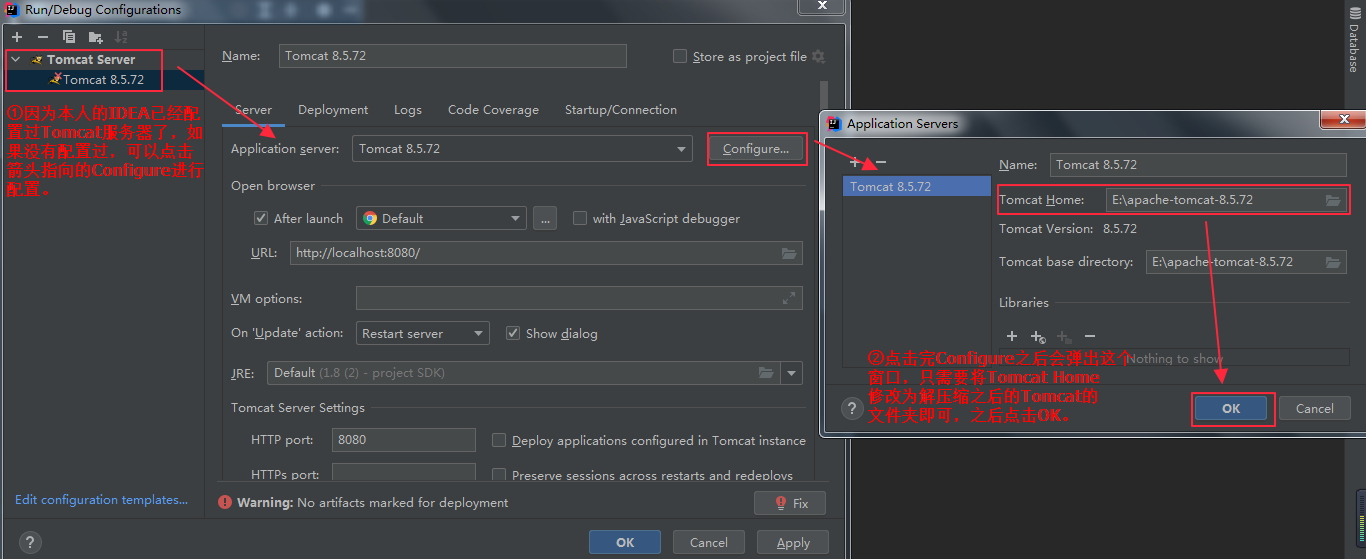Collapse the Tomcat Server tree node
1366x559 pixels.
(15, 60)
